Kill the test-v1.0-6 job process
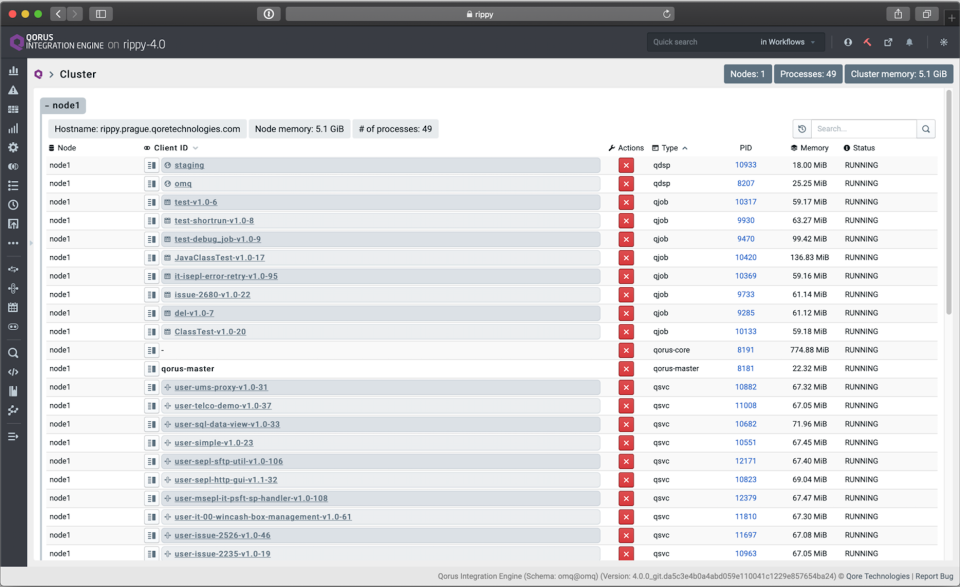960x587 pixels. tap(626, 202)
